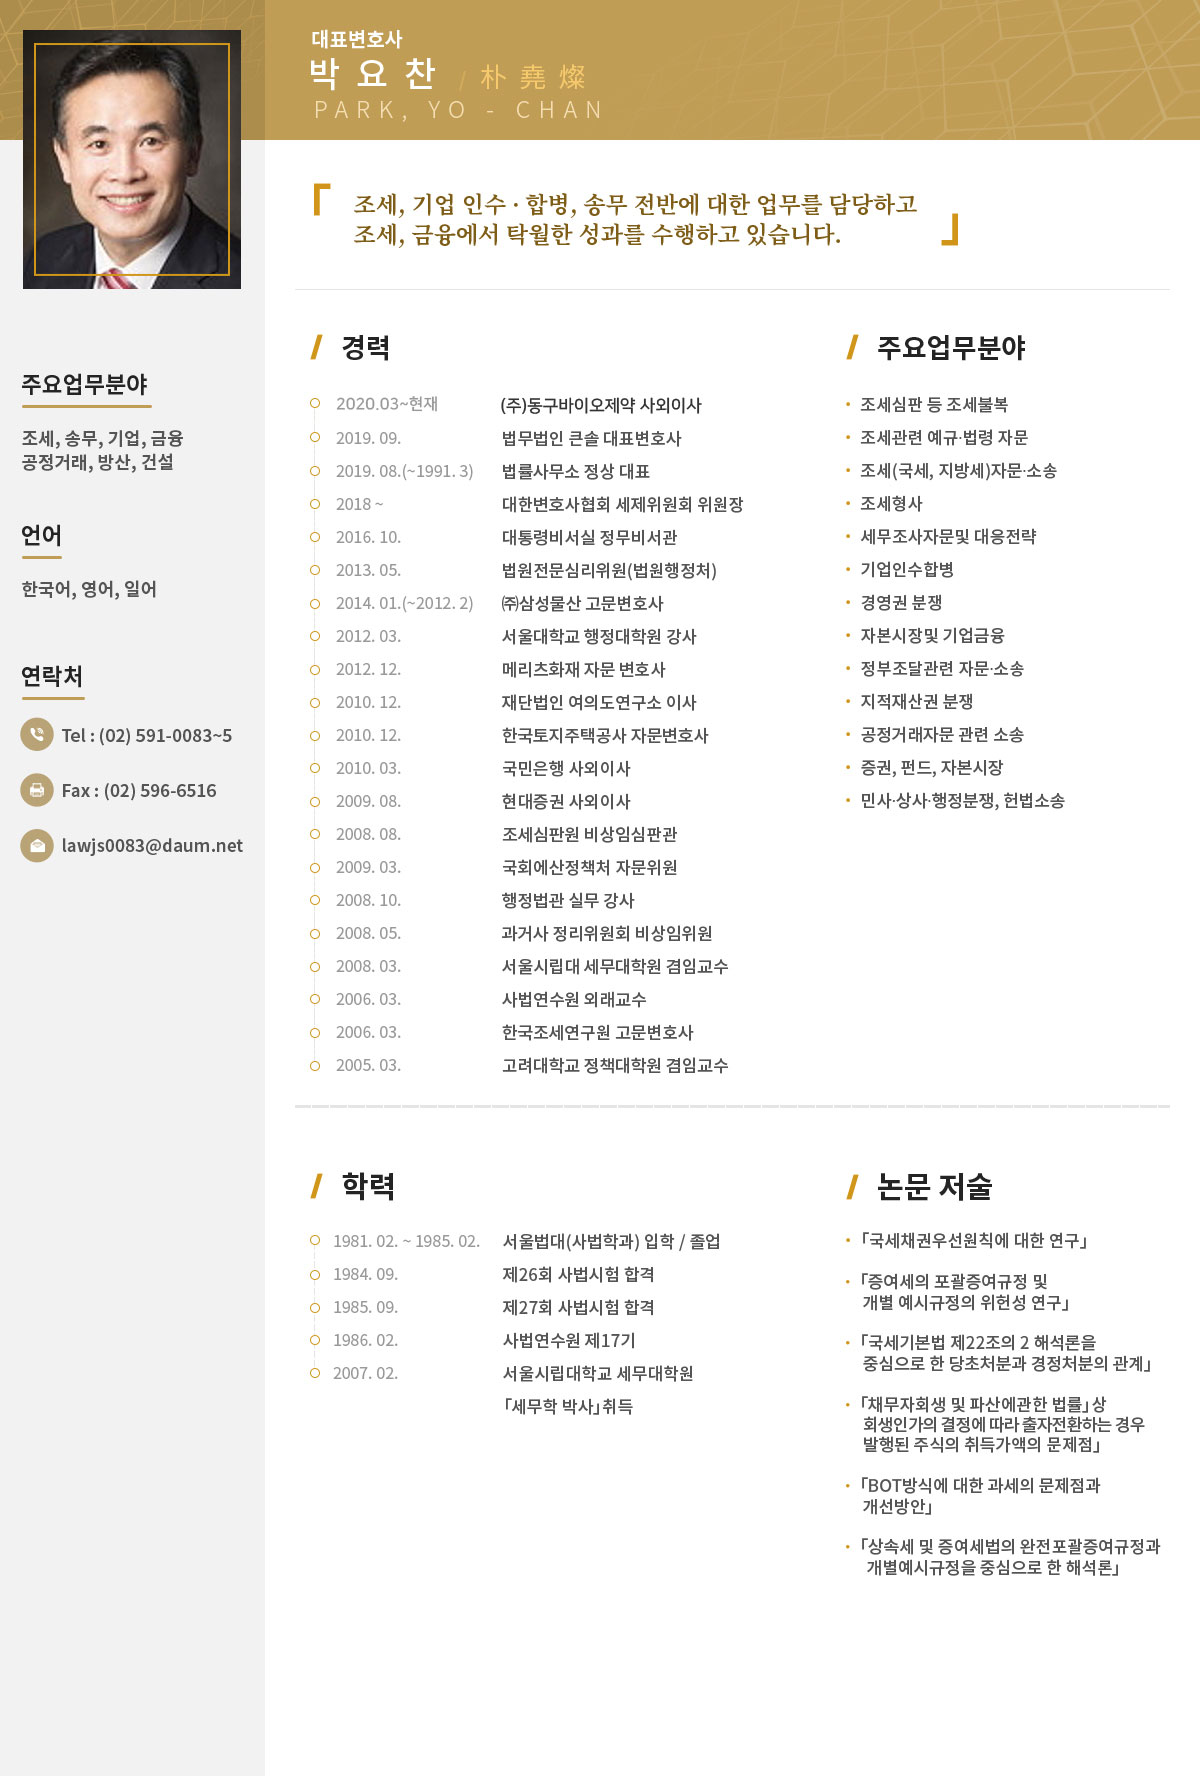Screen dimensions: 1200x1776
Task: Select career entry "과거사 정리위원회 비상임위원"
Action: point(607,933)
